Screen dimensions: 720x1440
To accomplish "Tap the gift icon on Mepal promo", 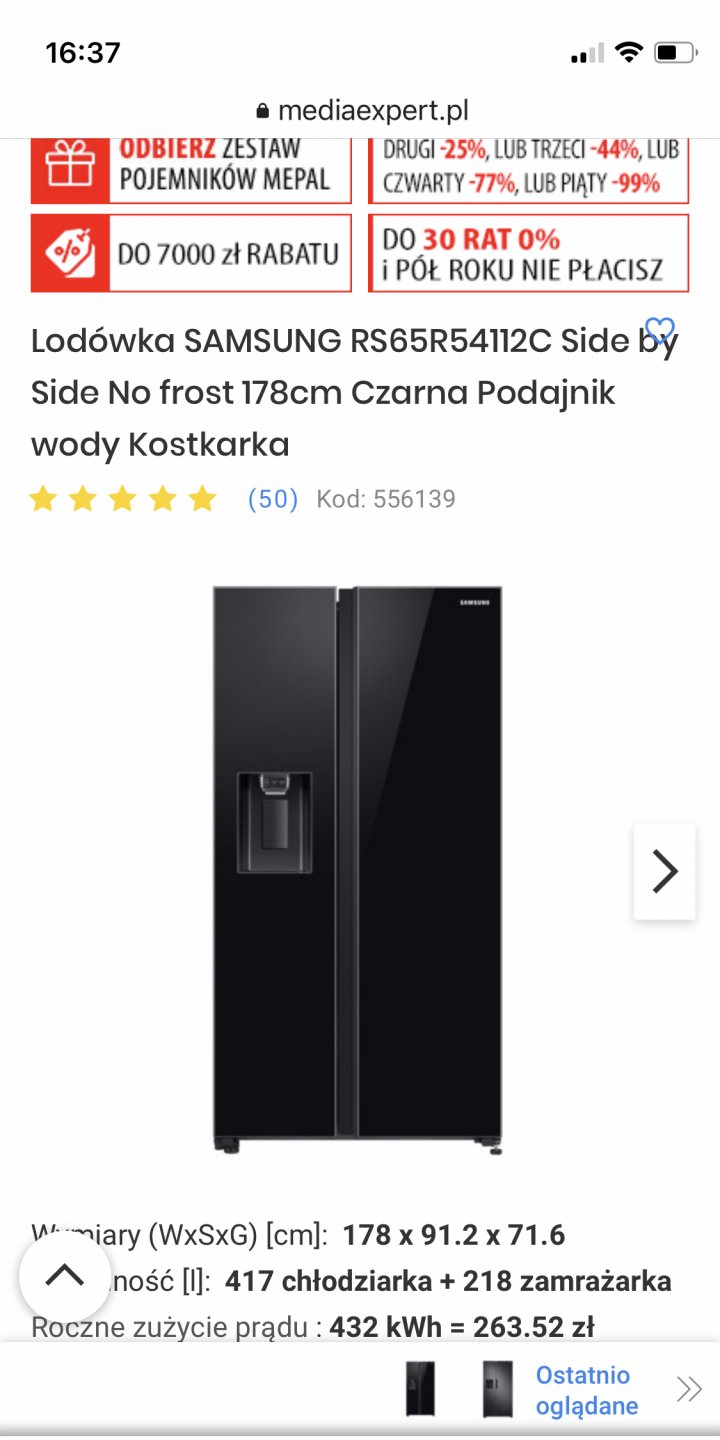I will coord(68,167).
